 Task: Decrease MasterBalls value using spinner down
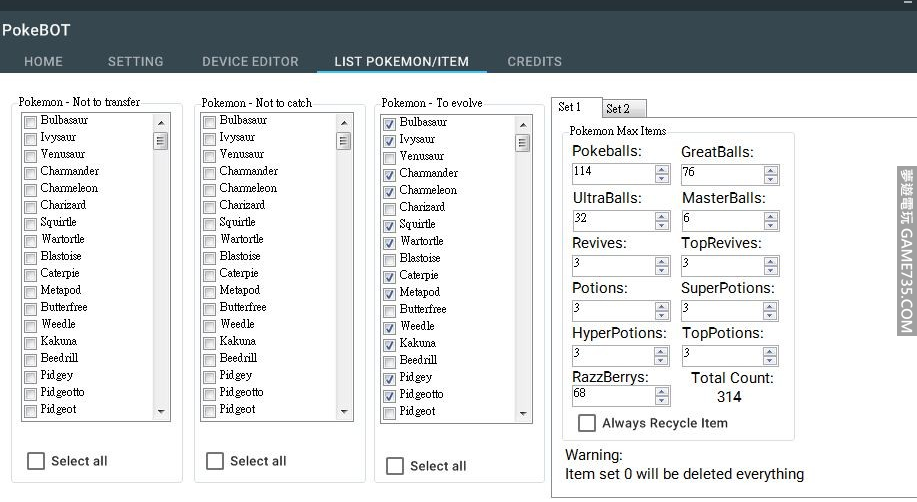point(770,225)
